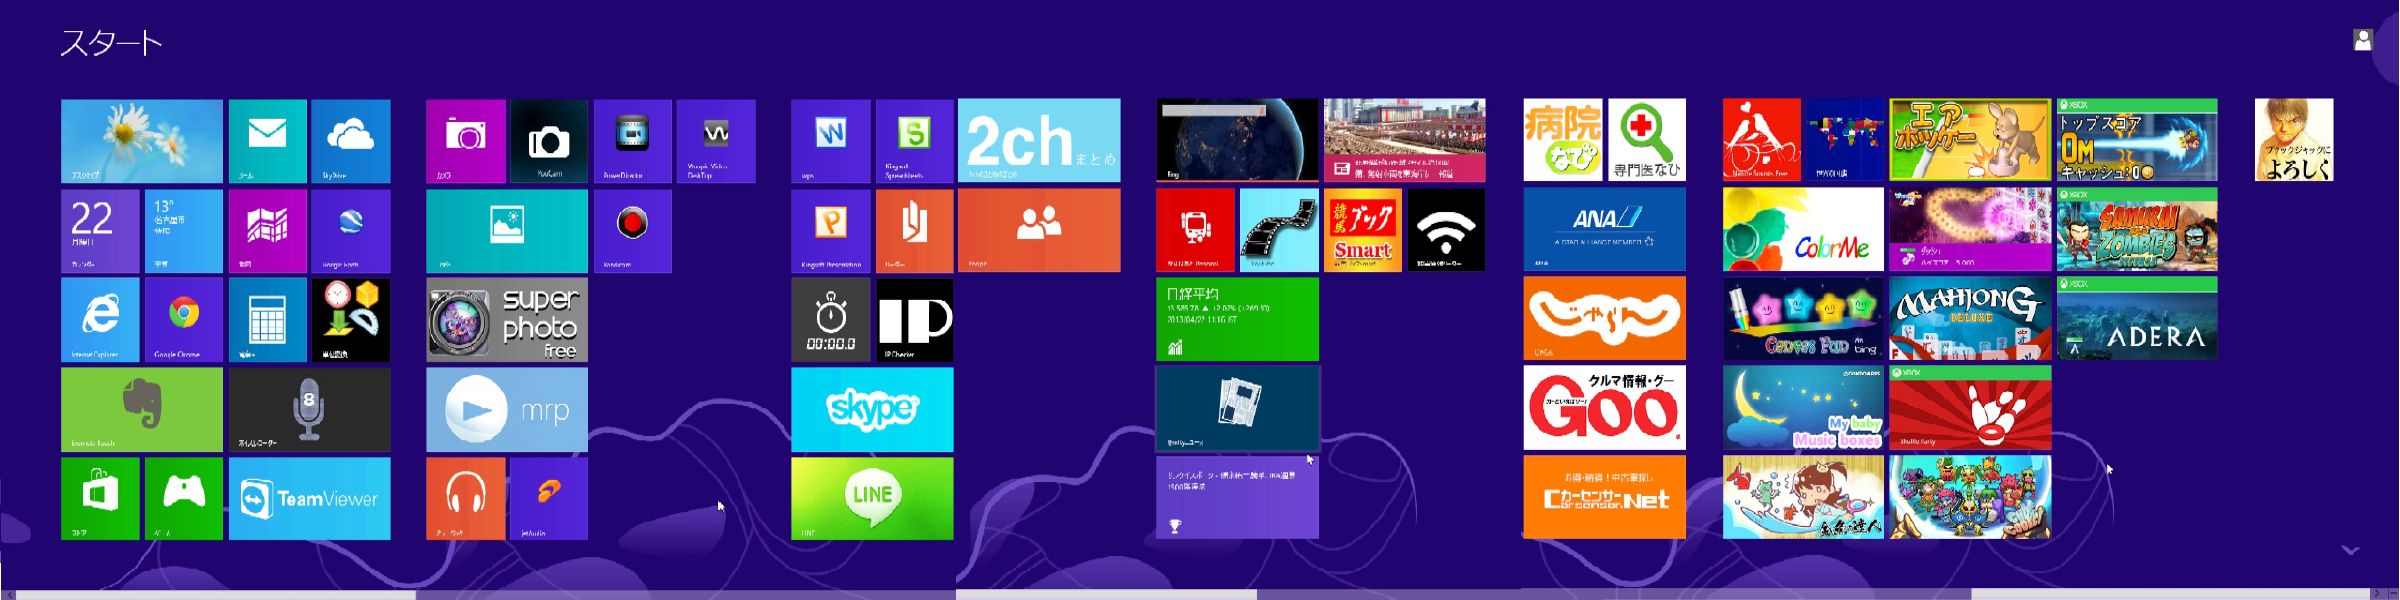Launch IP Checker tile
2400x600 pixels.
[914, 320]
